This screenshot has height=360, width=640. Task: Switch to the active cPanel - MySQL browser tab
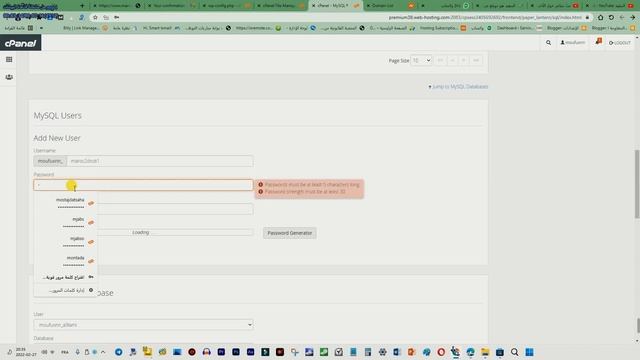[x=335, y=6]
